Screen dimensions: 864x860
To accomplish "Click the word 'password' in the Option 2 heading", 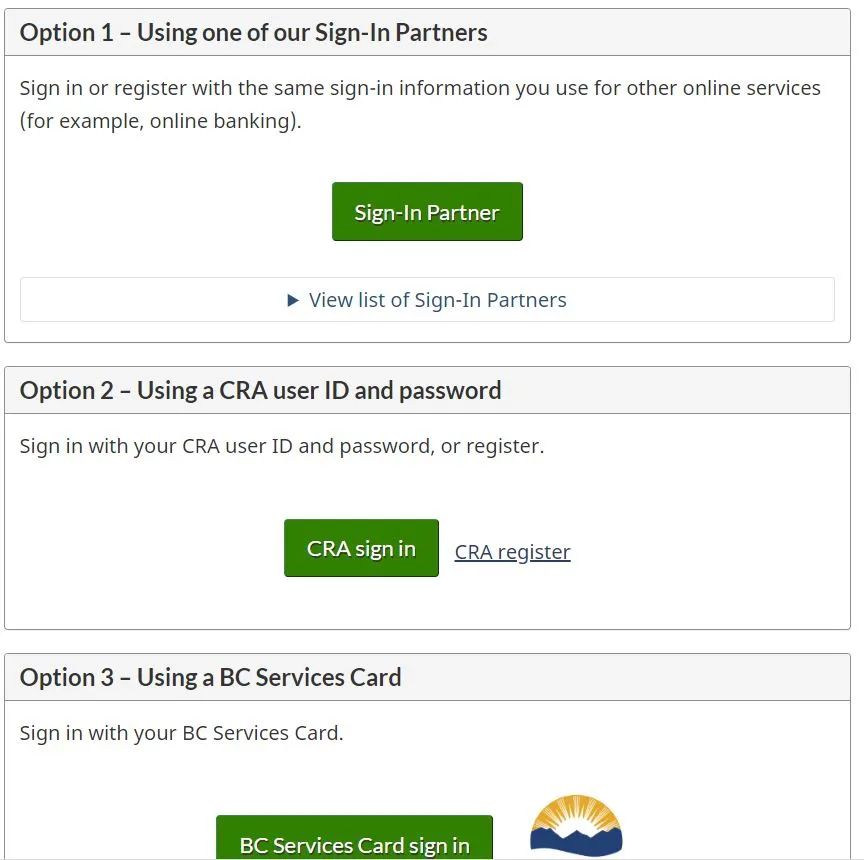I will click(450, 392).
